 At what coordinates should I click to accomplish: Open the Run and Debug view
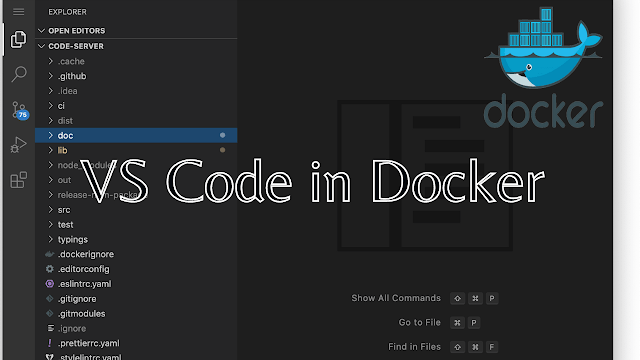[18, 145]
